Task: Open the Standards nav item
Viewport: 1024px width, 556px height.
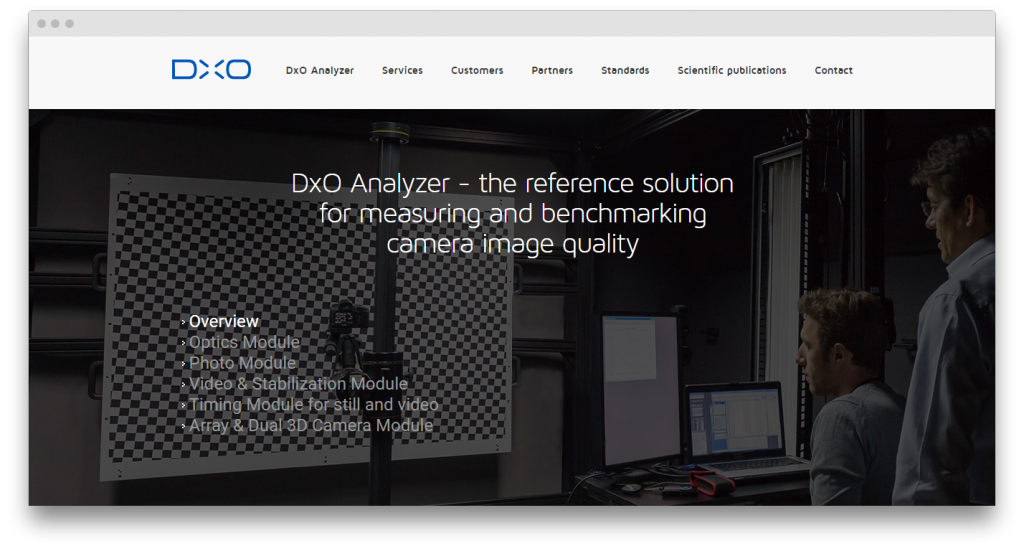Action: [625, 71]
